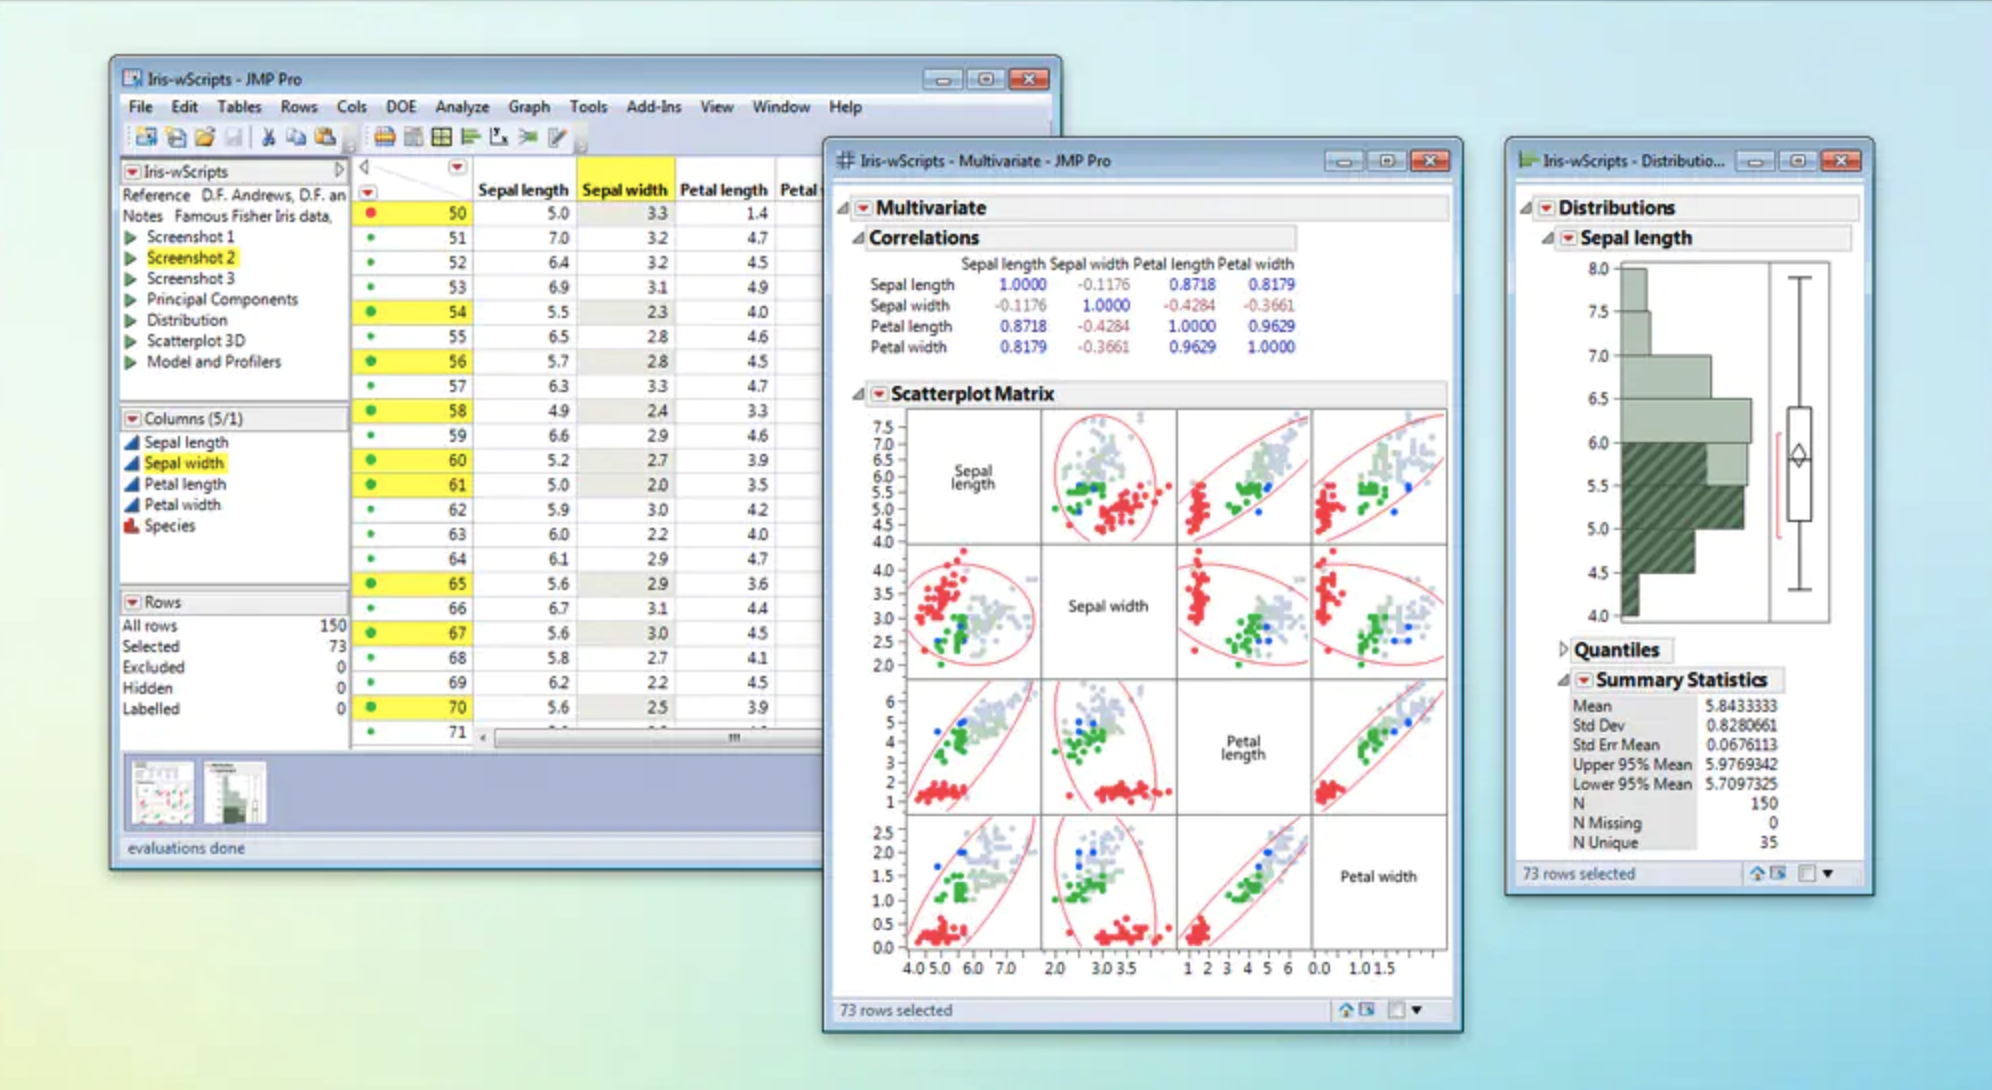Run the Screenshot 2 script green triangle
The image size is (1992, 1090).
click(130, 258)
